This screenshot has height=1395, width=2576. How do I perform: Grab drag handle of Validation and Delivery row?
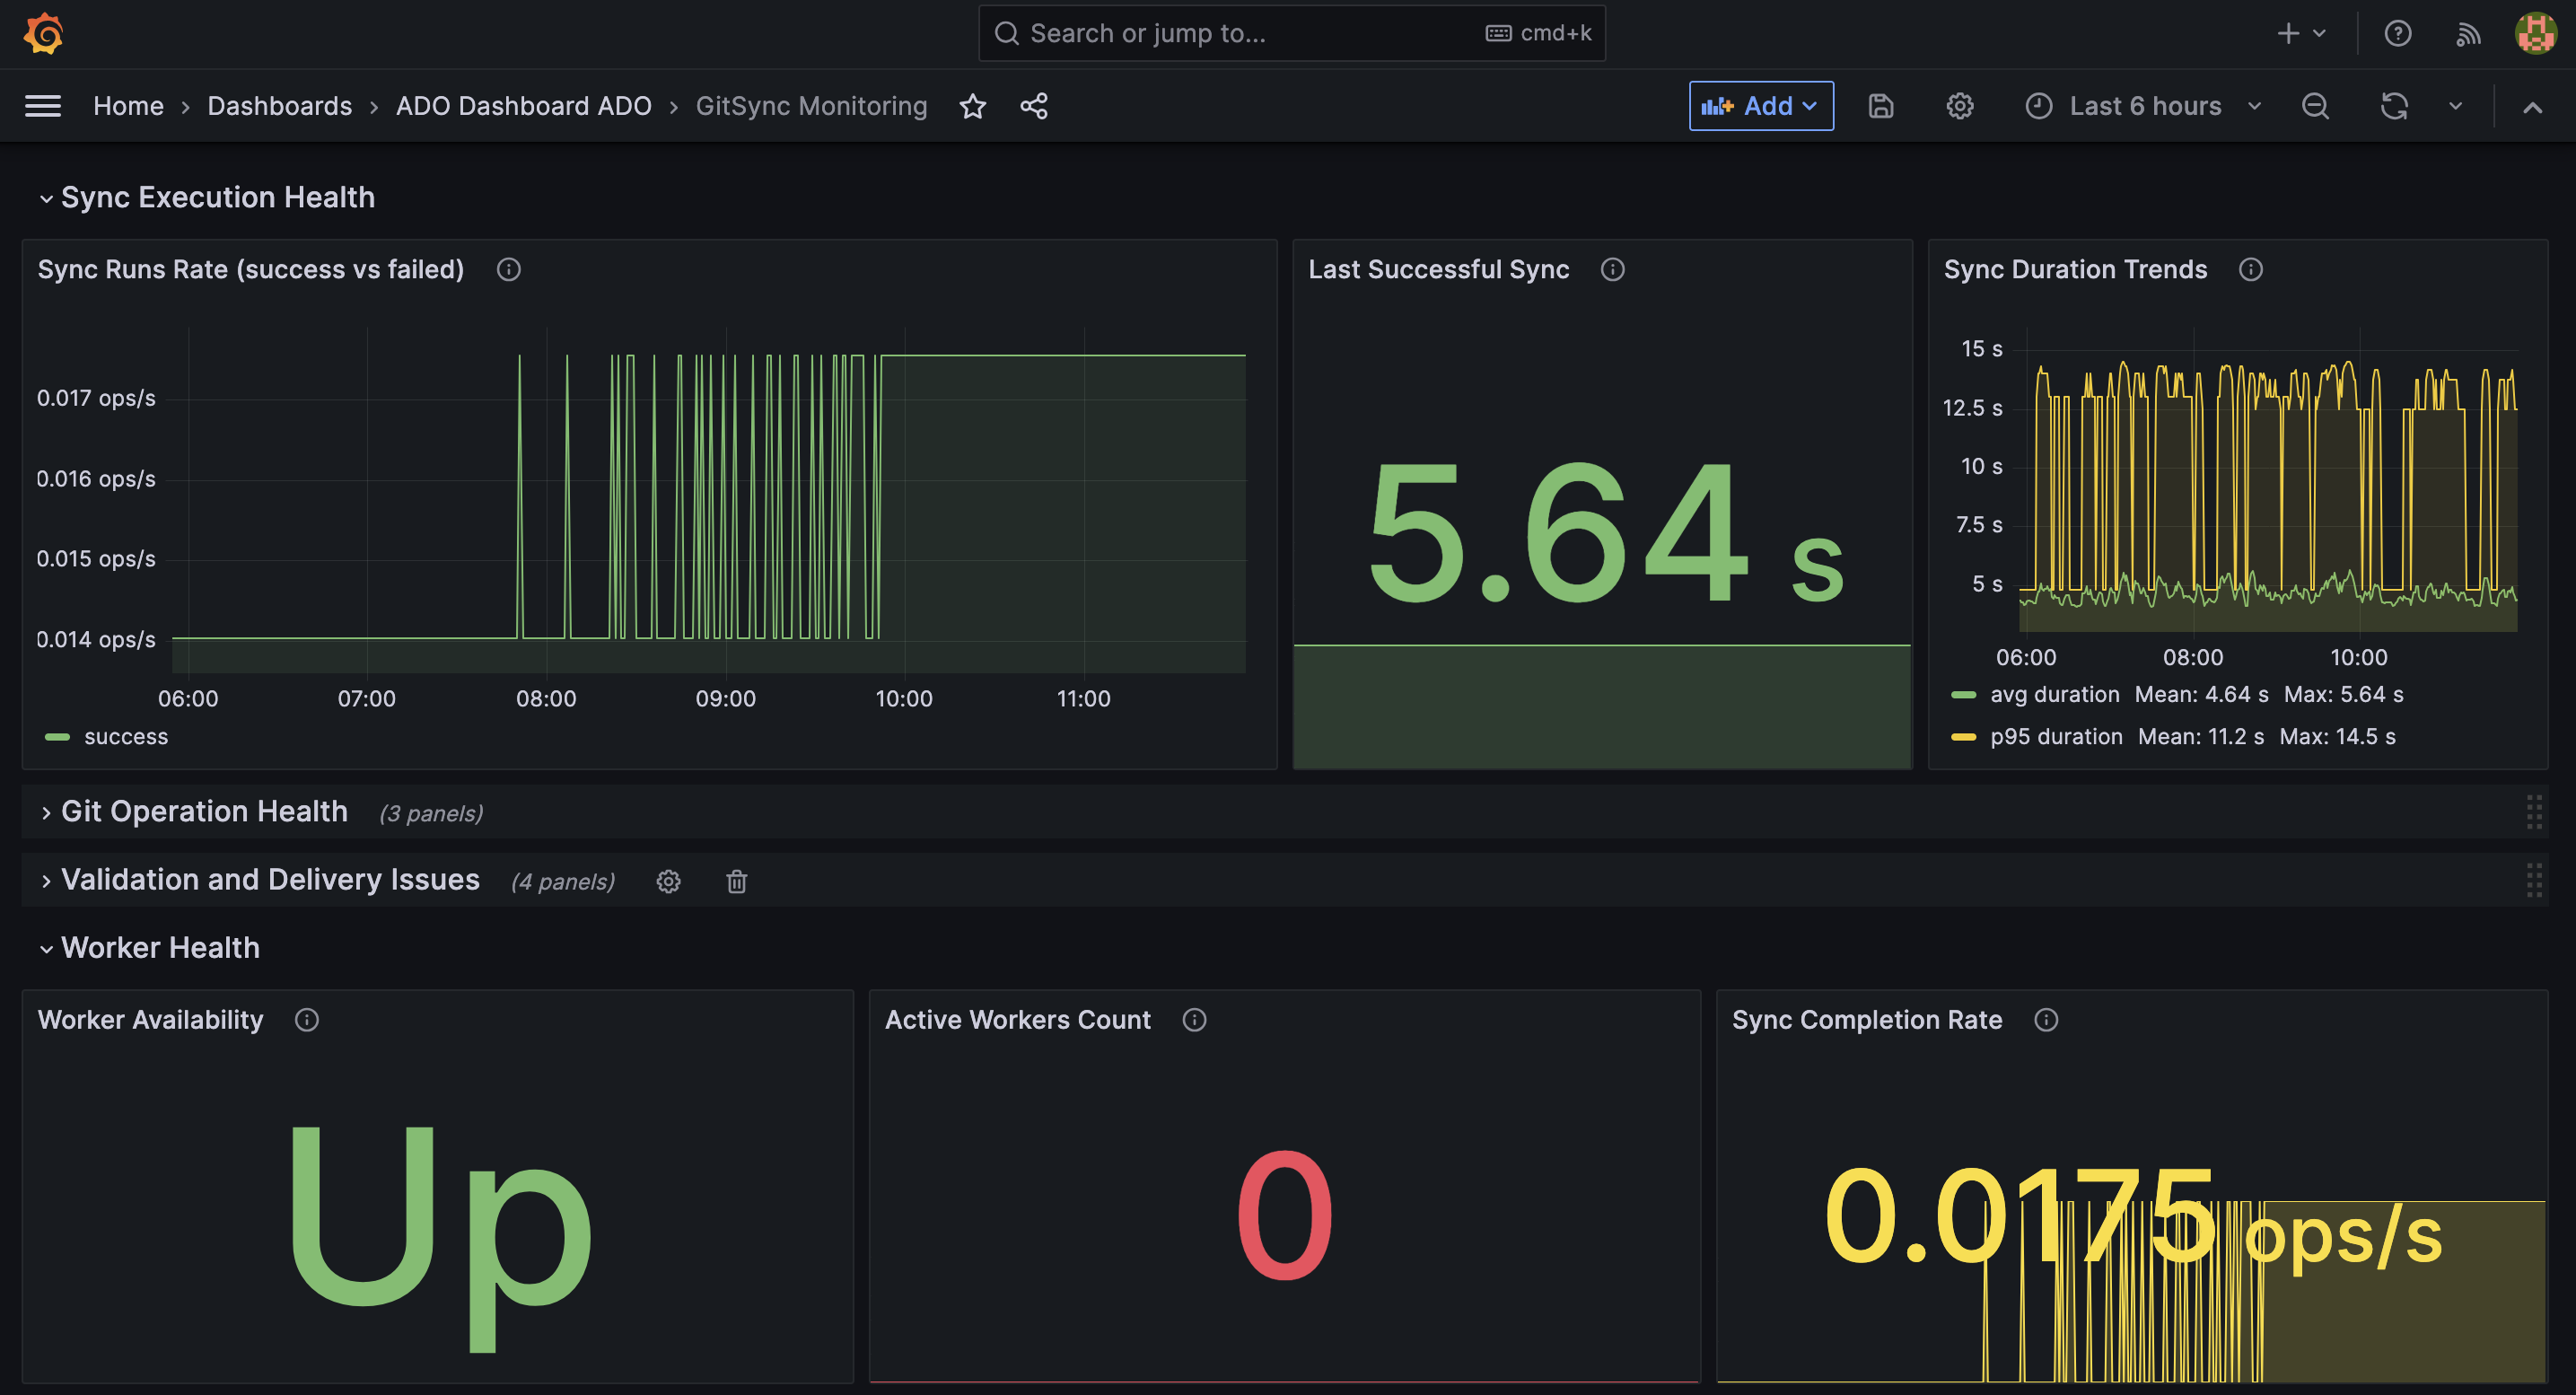tap(2534, 880)
